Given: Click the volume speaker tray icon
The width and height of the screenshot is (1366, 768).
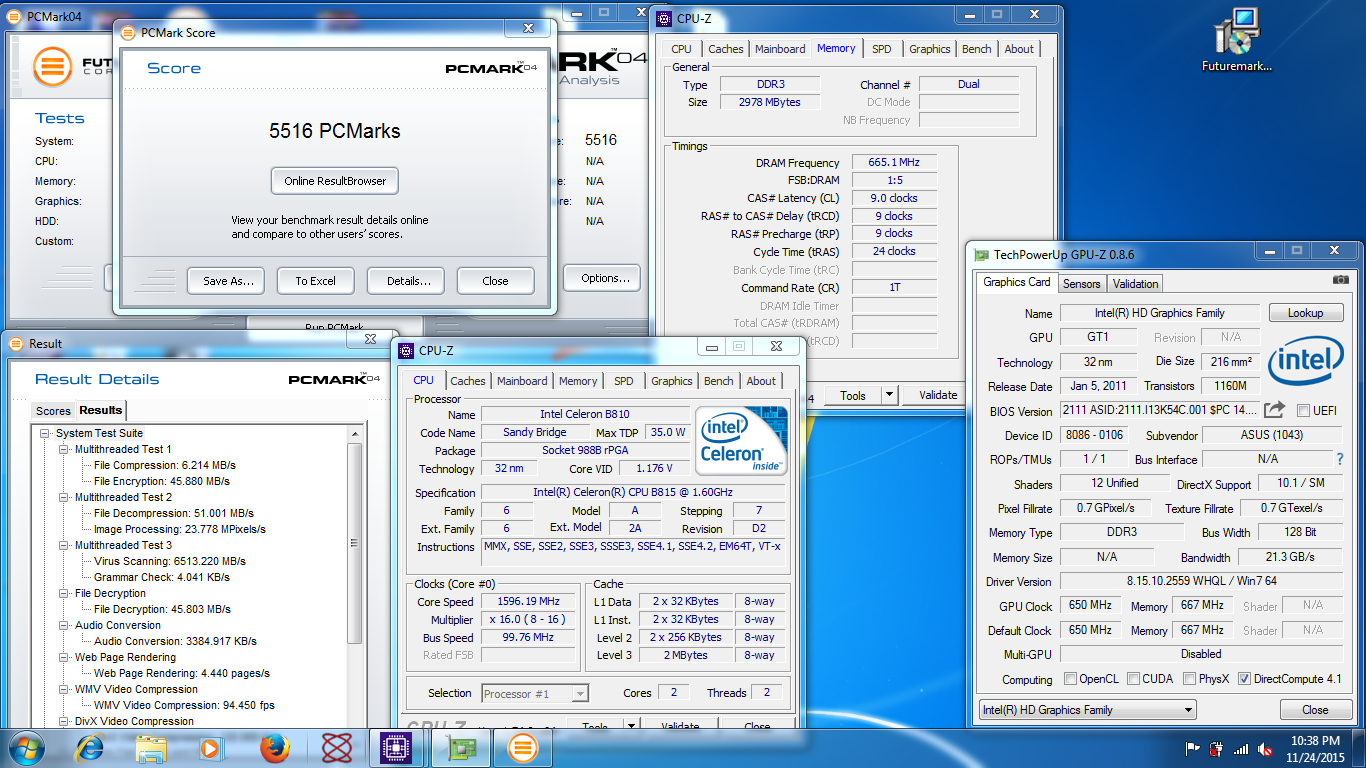Looking at the screenshot, I should (x=1265, y=748).
